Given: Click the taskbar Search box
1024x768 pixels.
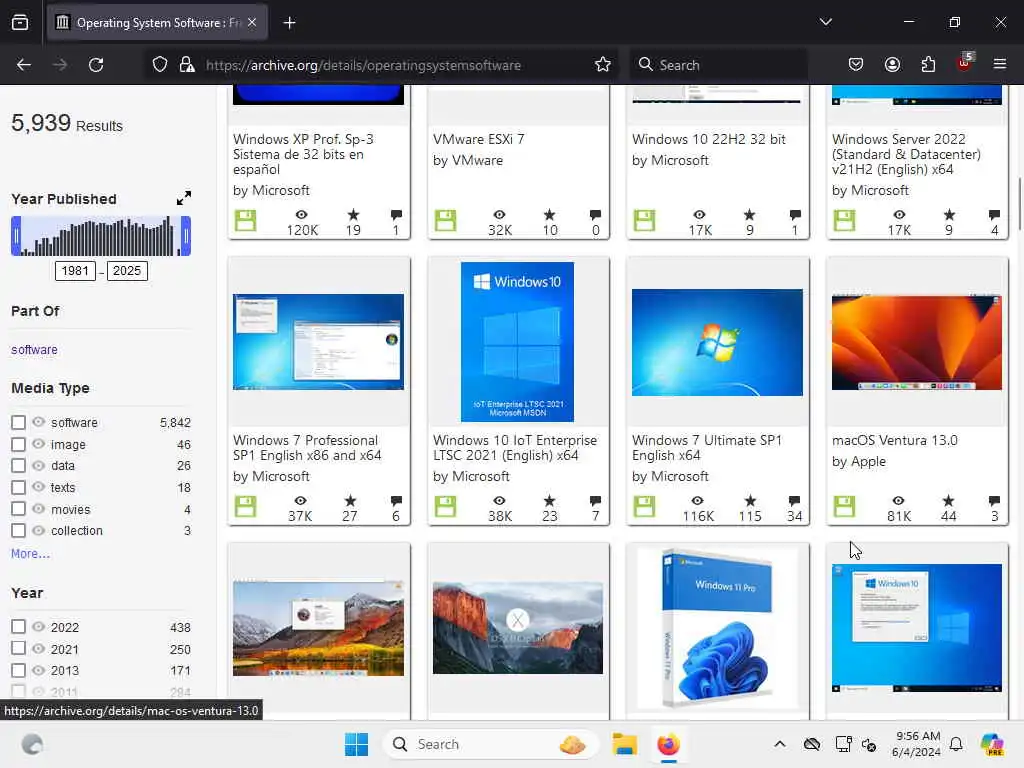Looking at the screenshot, I should [490, 744].
